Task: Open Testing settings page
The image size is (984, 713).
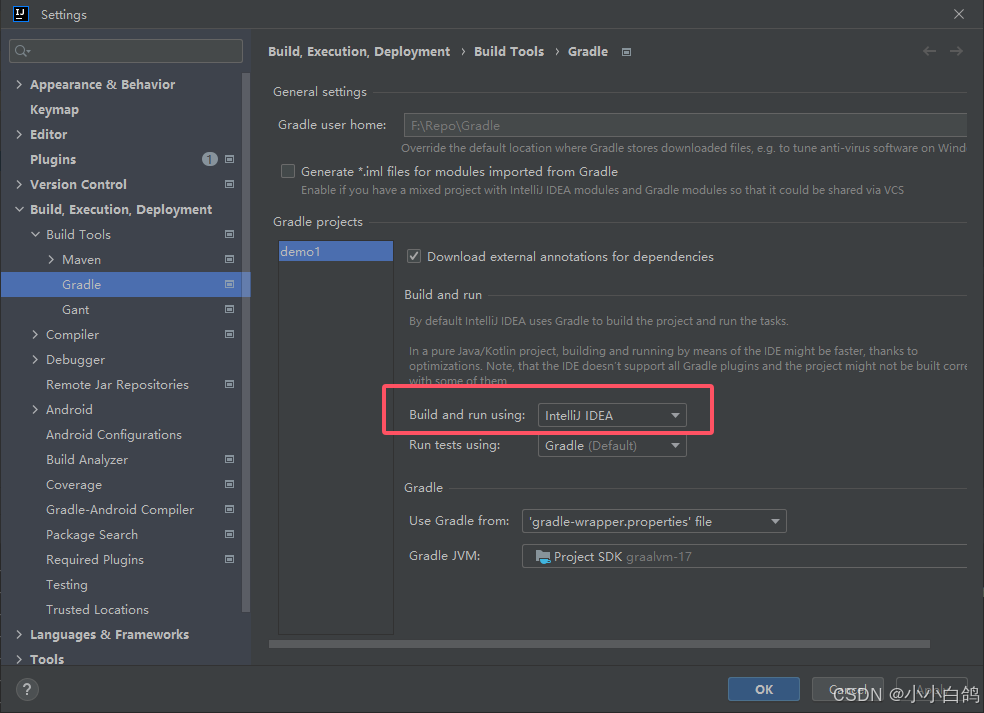Action: tap(67, 584)
